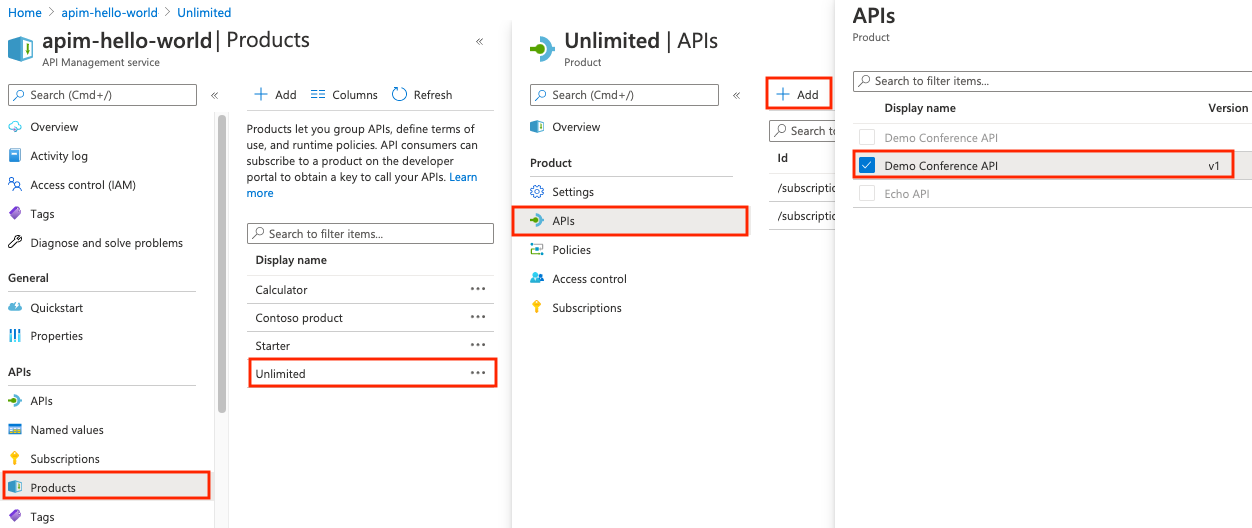Click the Add button in Unlimited APIs
This screenshot has width=1252, height=528.
pos(798,95)
